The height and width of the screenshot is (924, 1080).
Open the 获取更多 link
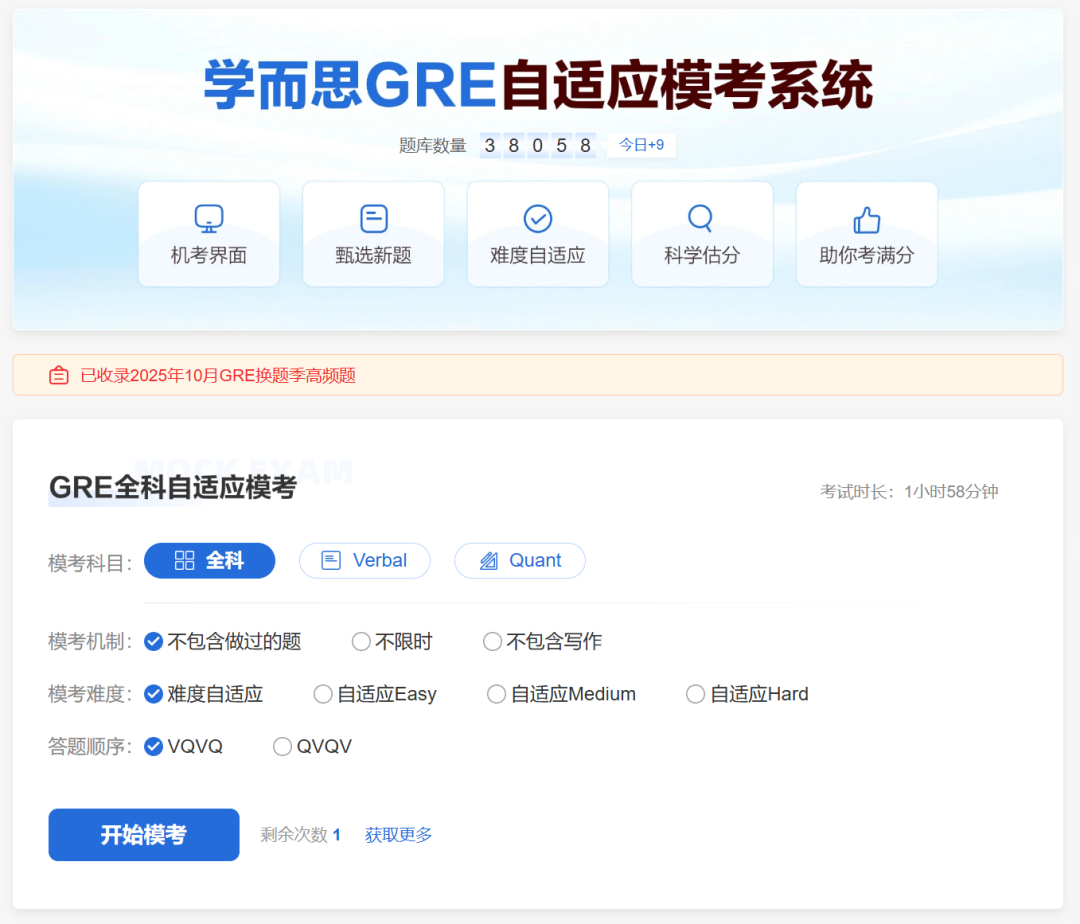398,835
